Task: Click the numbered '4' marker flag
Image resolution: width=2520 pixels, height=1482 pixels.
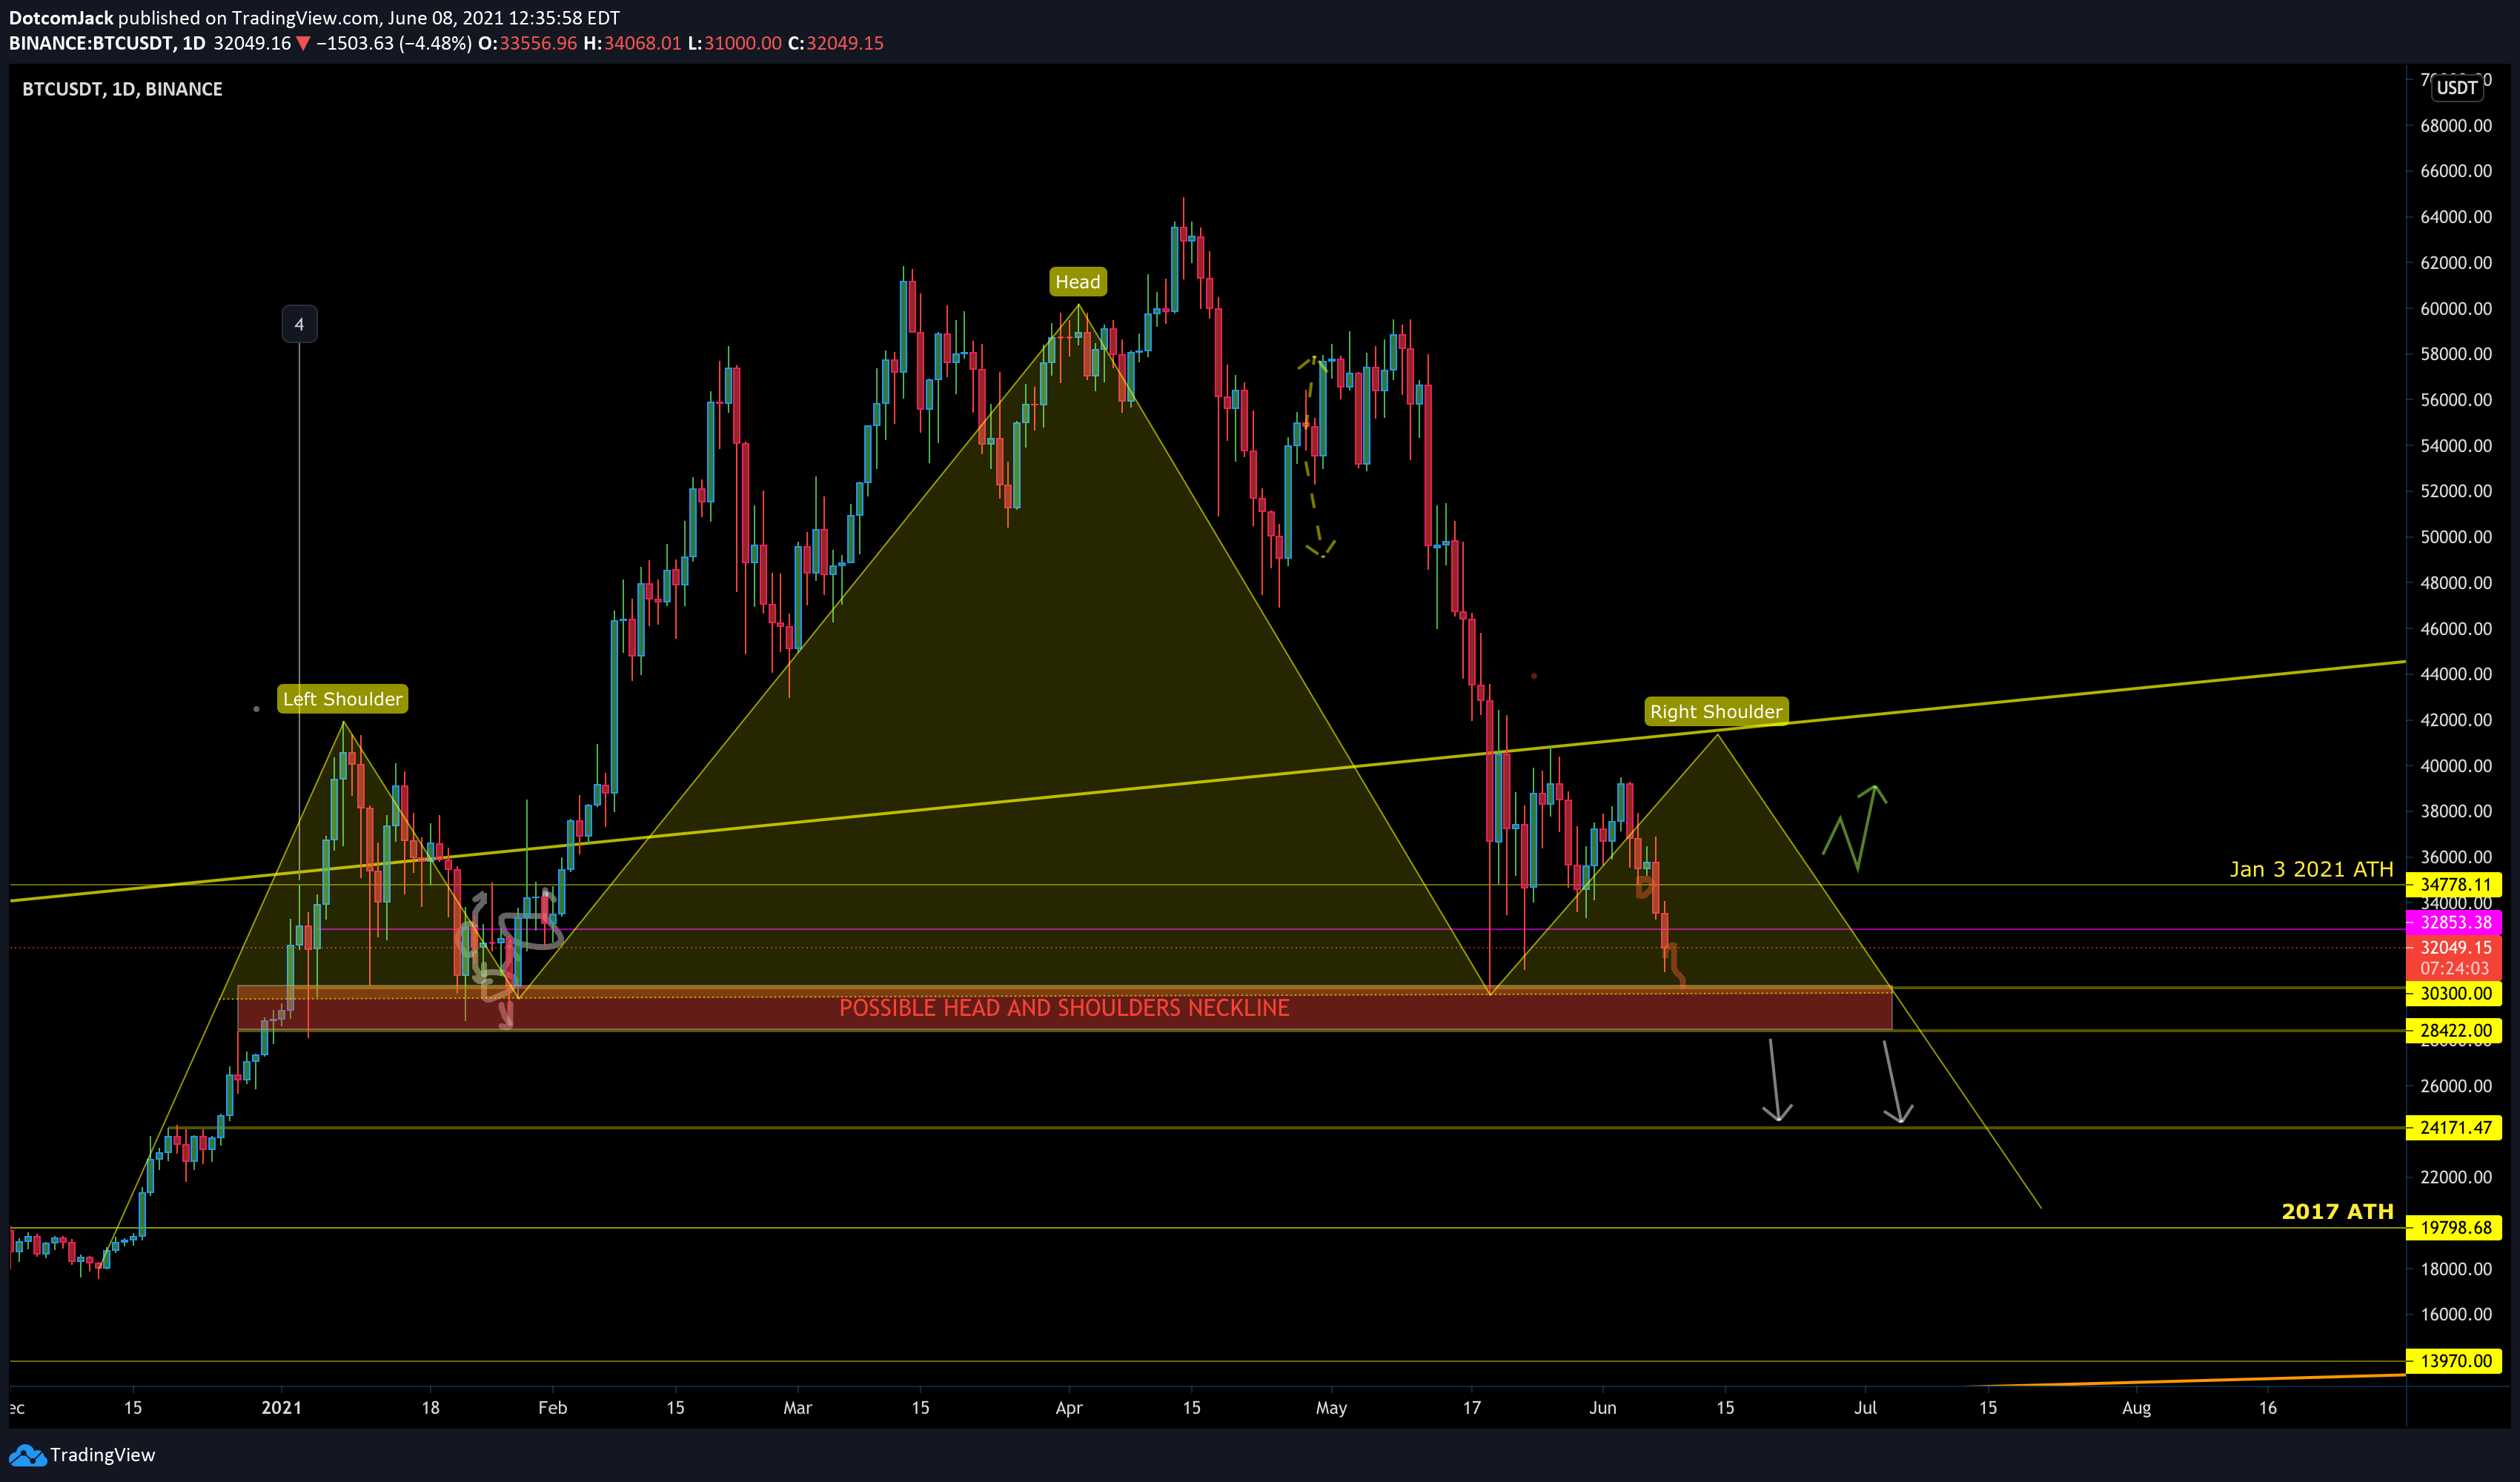Action: (299, 324)
